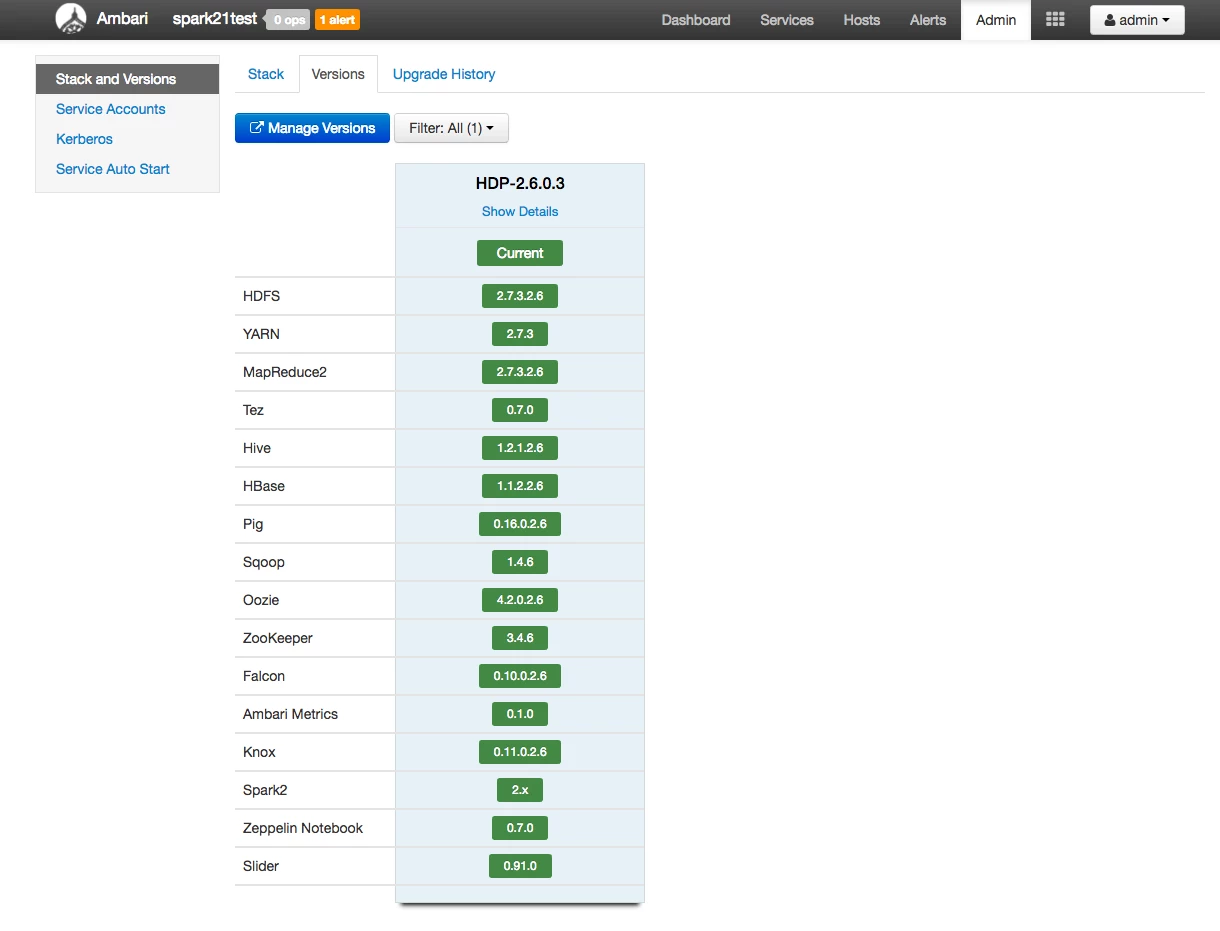Open the Alerts page
Viewport: 1220px width, 931px height.
(928, 20)
